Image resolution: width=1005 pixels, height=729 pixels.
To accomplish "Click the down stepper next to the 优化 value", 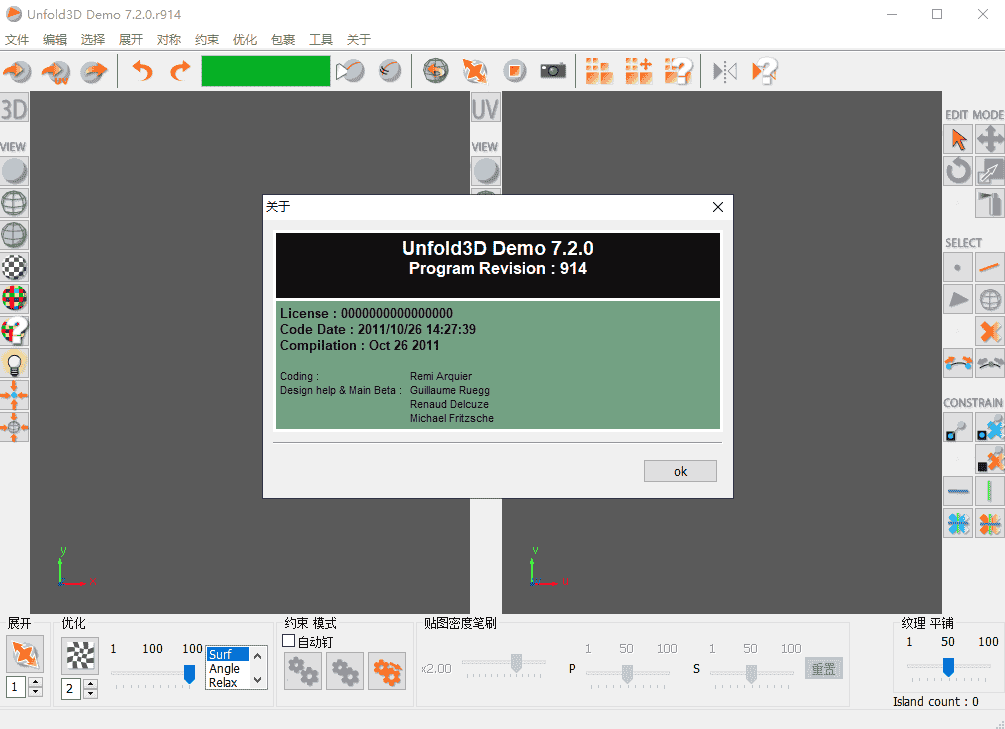I will pos(90,693).
